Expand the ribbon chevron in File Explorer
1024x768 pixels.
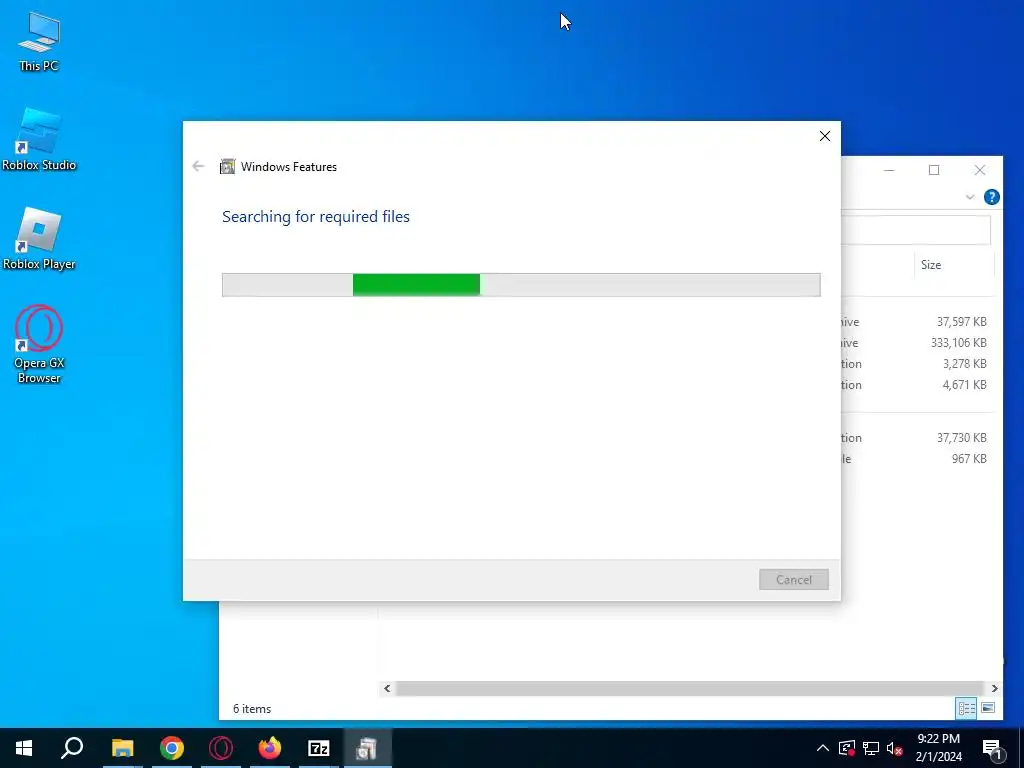click(970, 197)
